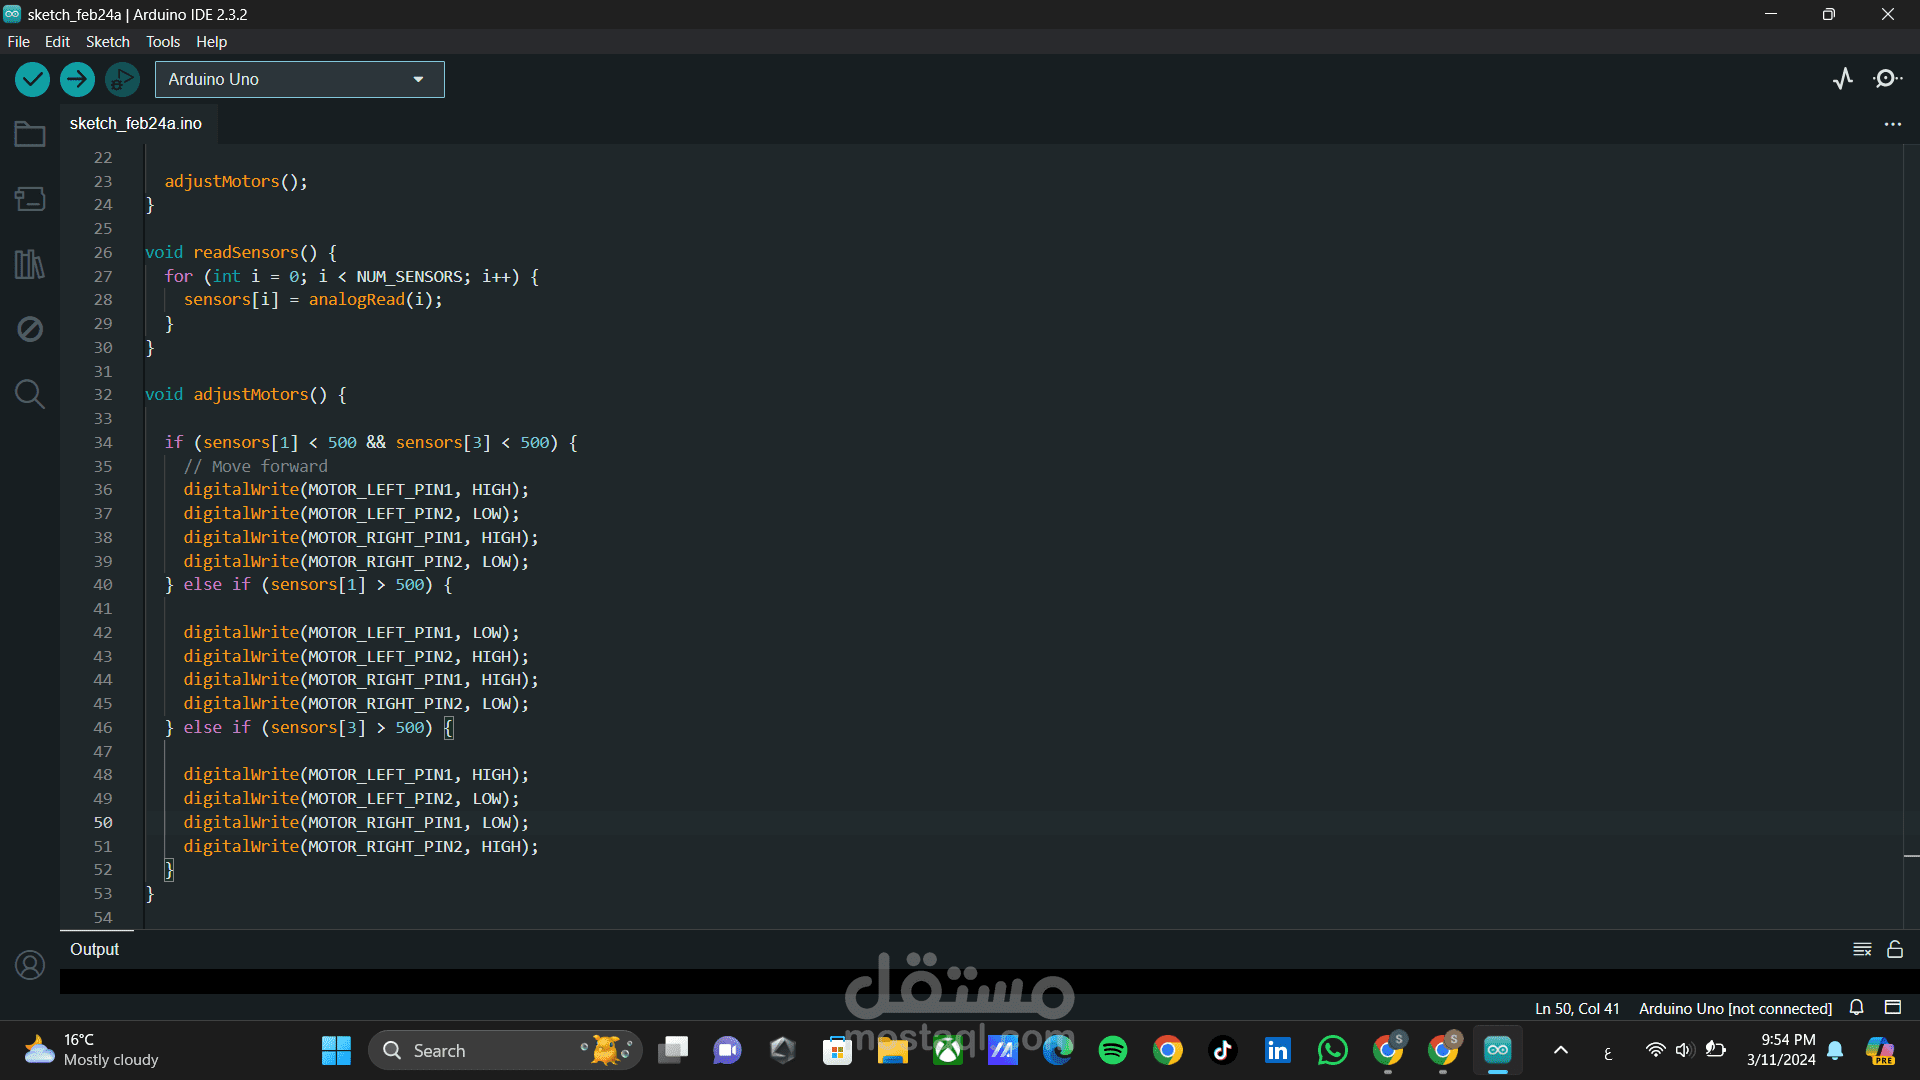Toggle the output lock-scroll icon
This screenshot has width=1920, height=1080.
click(1895, 949)
